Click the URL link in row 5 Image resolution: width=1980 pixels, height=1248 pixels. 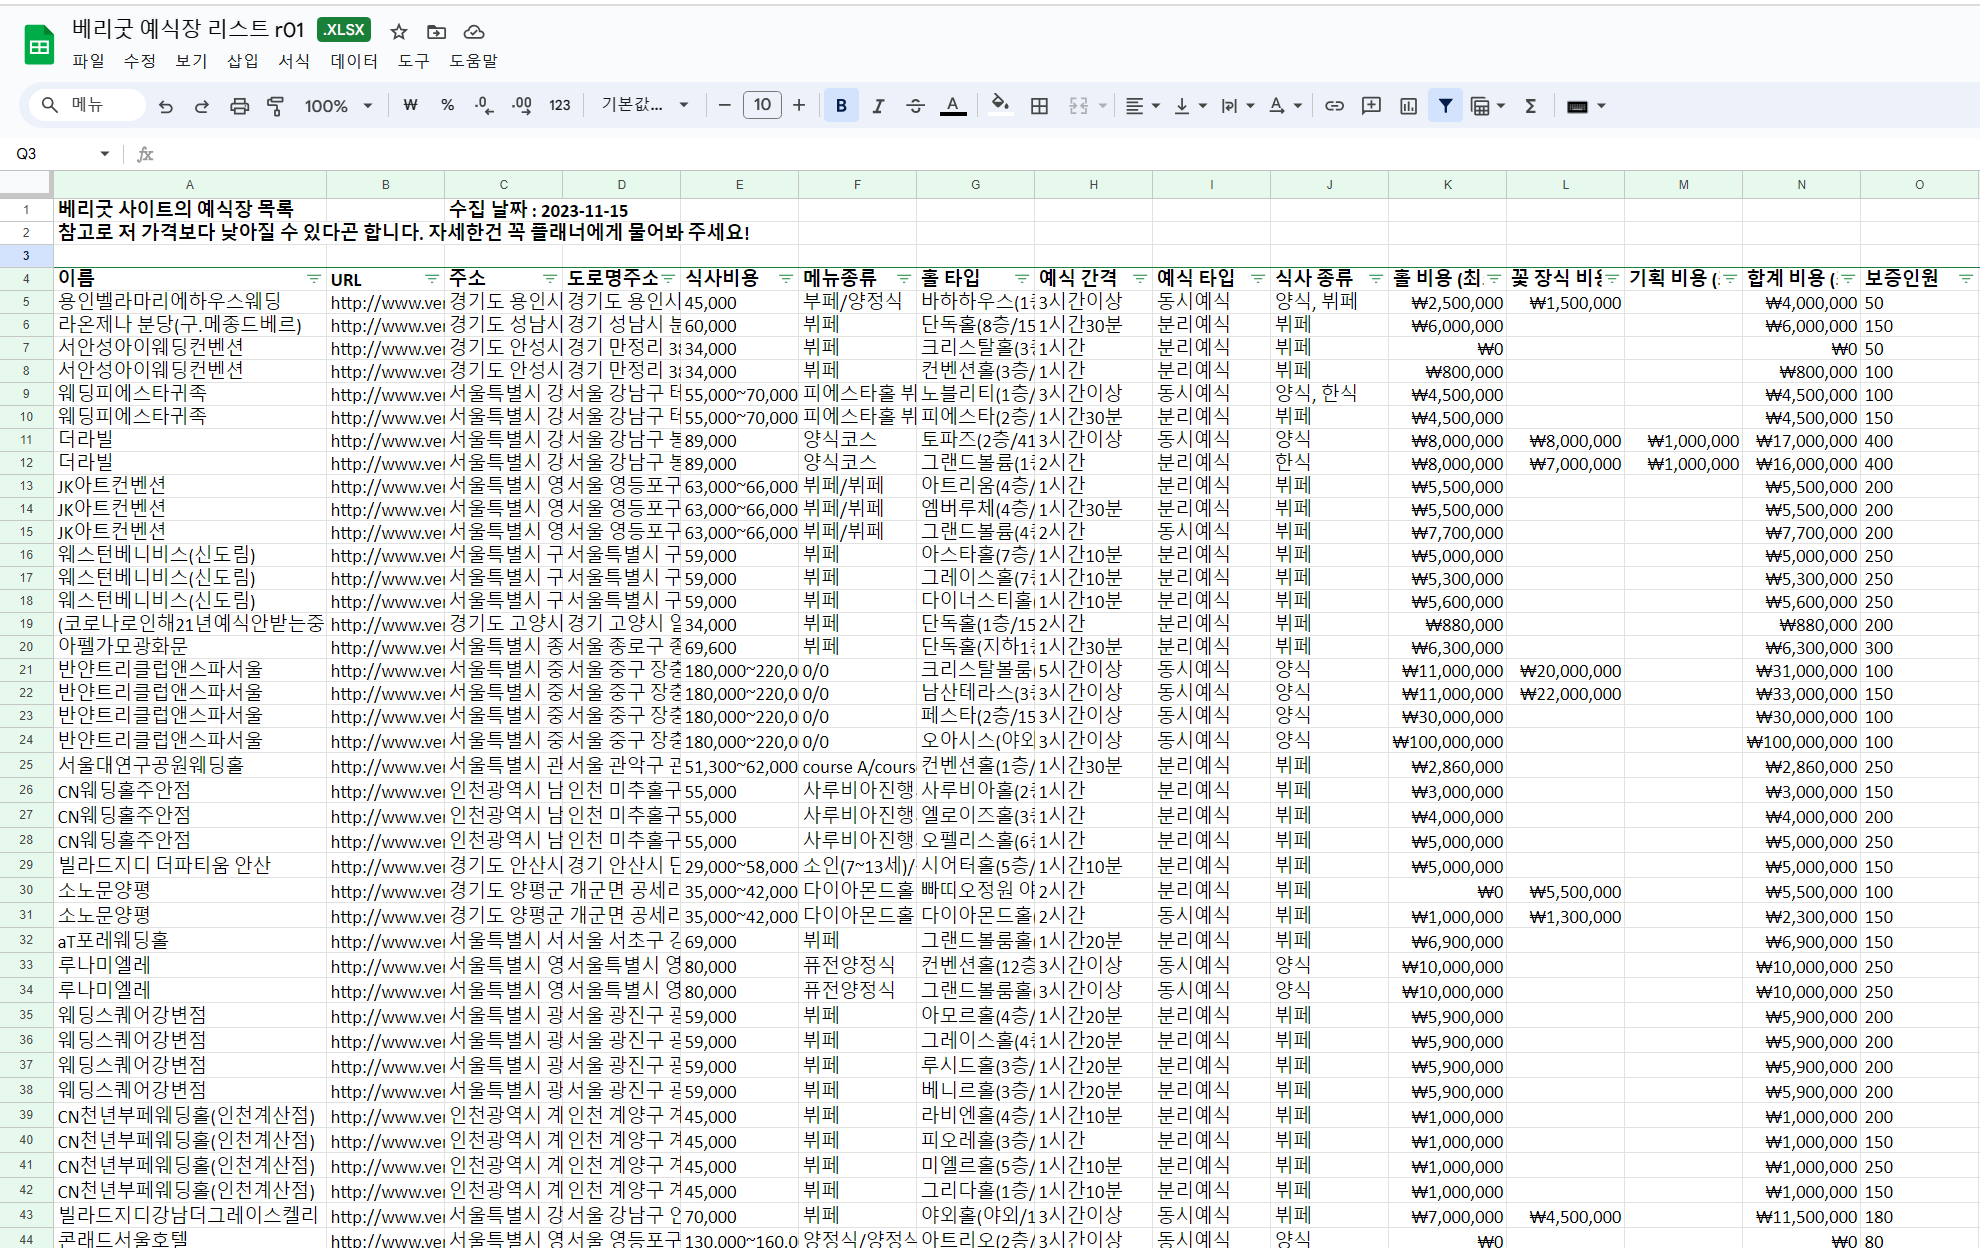click(386, 303)
